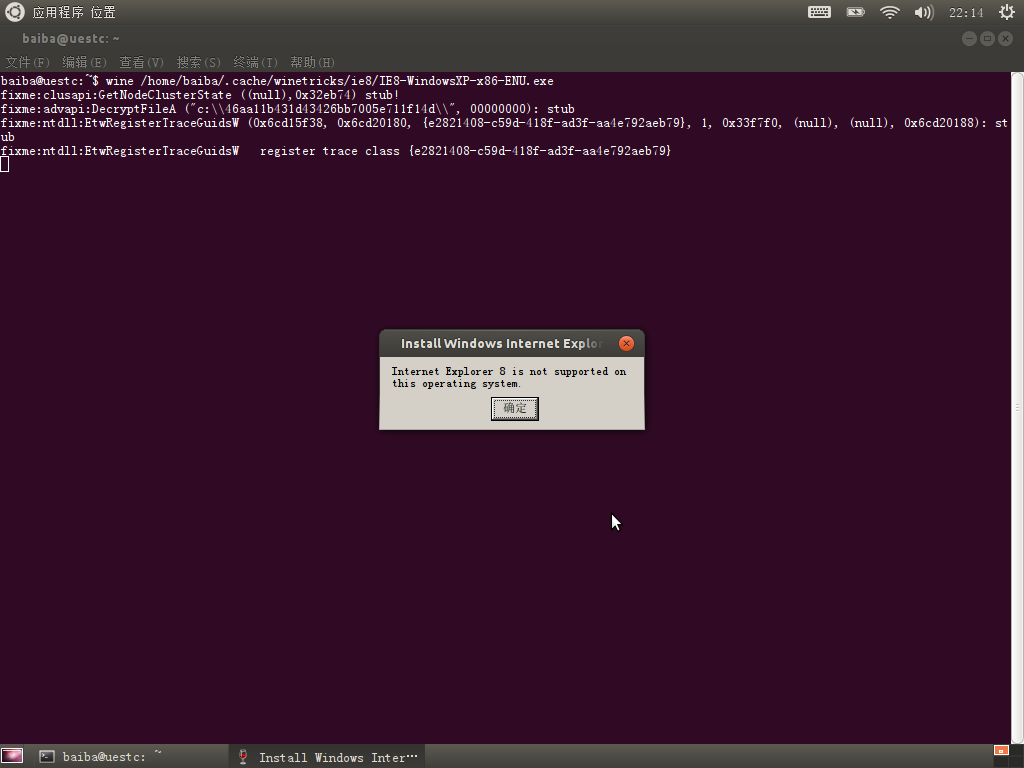This screenshot has height=768, width=1024.
Task: Open the 查看(V) terminal menu
Action: [141, 62]
